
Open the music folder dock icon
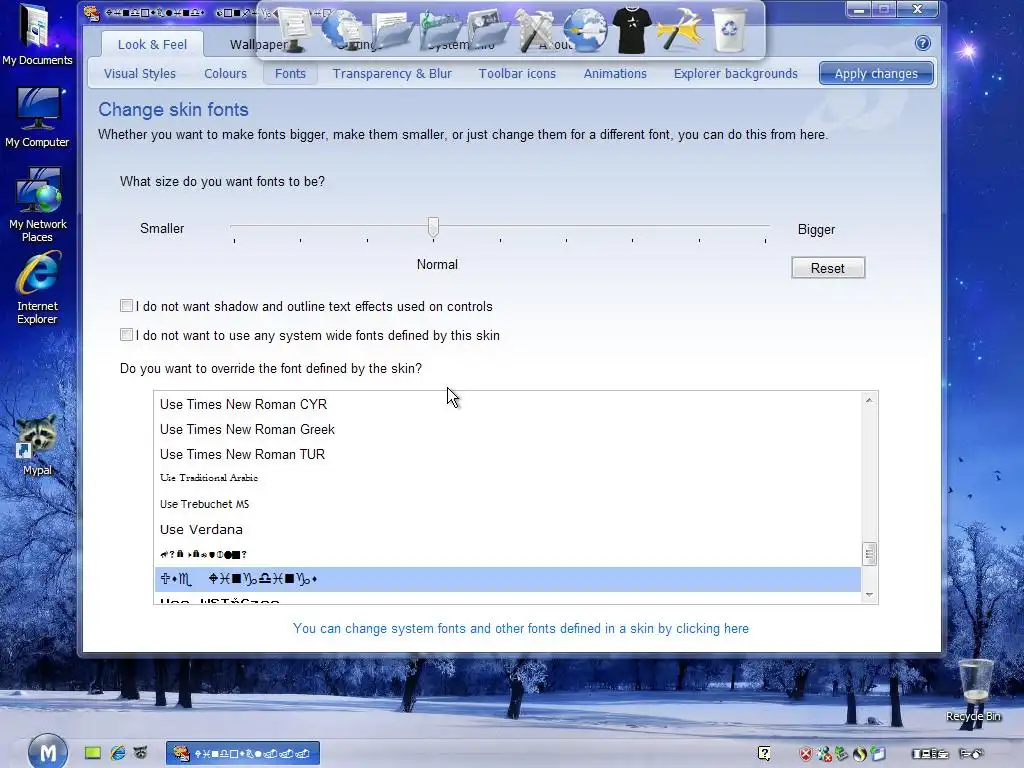pyautogui.click(x=440, y=30)
